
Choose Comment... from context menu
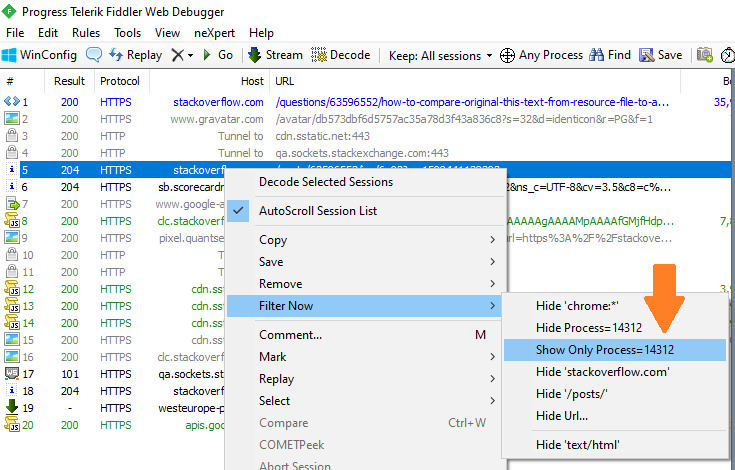click(x=366, y=335)
